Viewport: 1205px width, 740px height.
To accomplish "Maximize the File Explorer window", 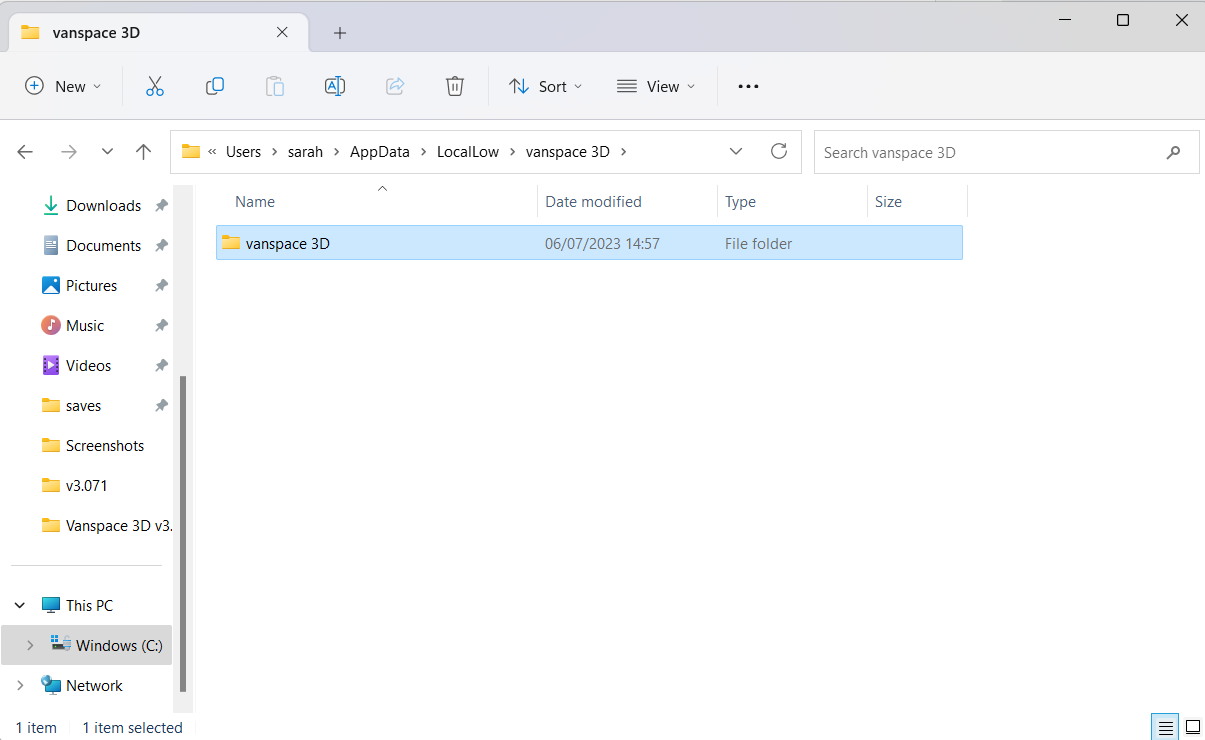I will tap(1123, 20).
